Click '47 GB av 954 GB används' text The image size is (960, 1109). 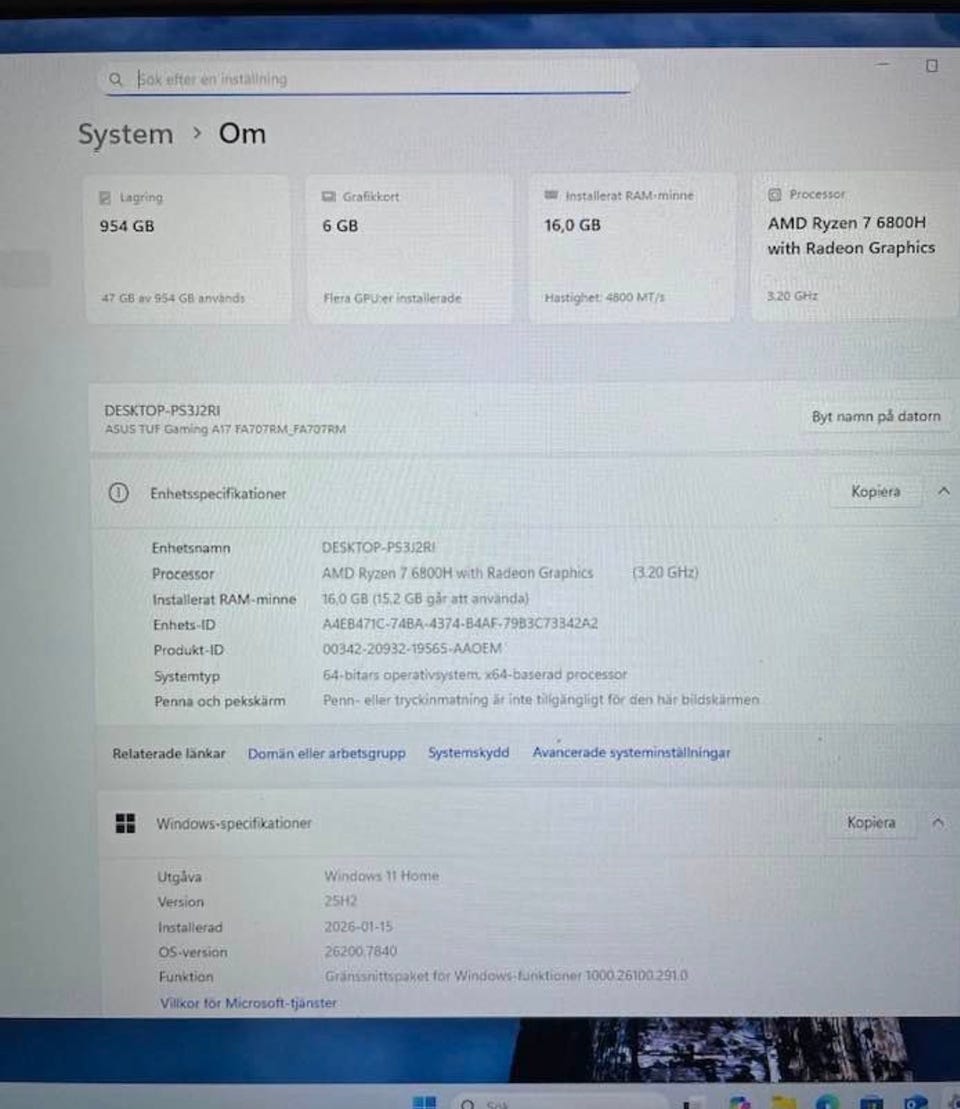click(x=173, y=298)
